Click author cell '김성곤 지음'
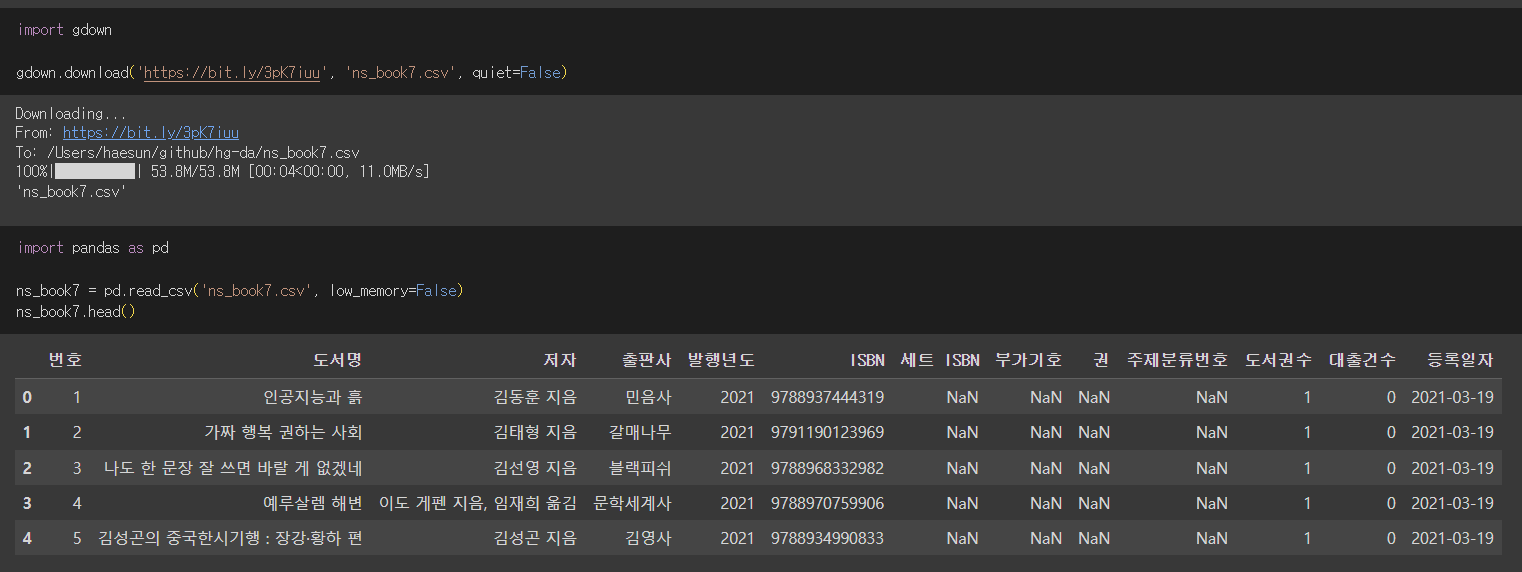Image resolution: width=1522 pixels, height=572 pixels. (x=535, y=538)
